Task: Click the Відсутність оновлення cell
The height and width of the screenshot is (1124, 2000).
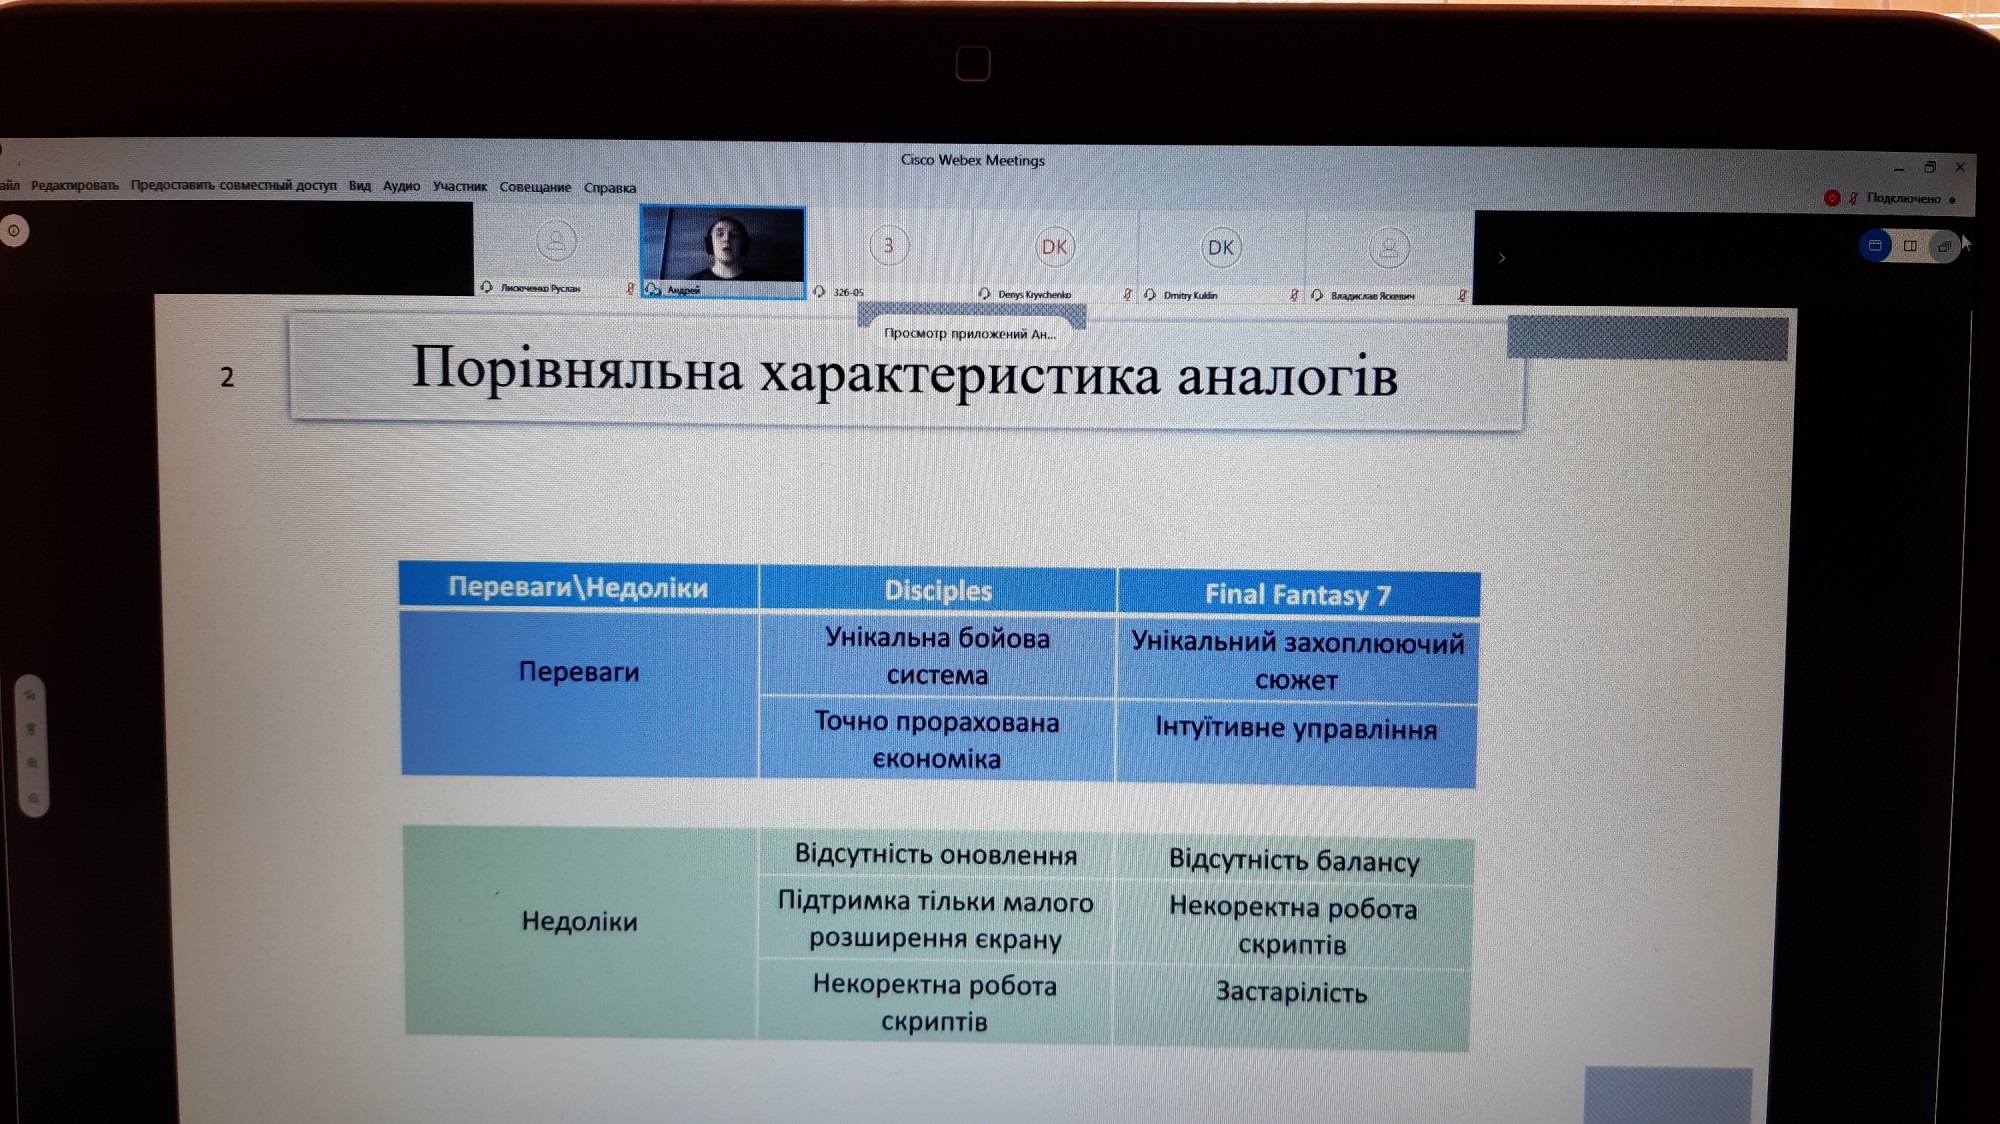Action: tap(936, 854)
